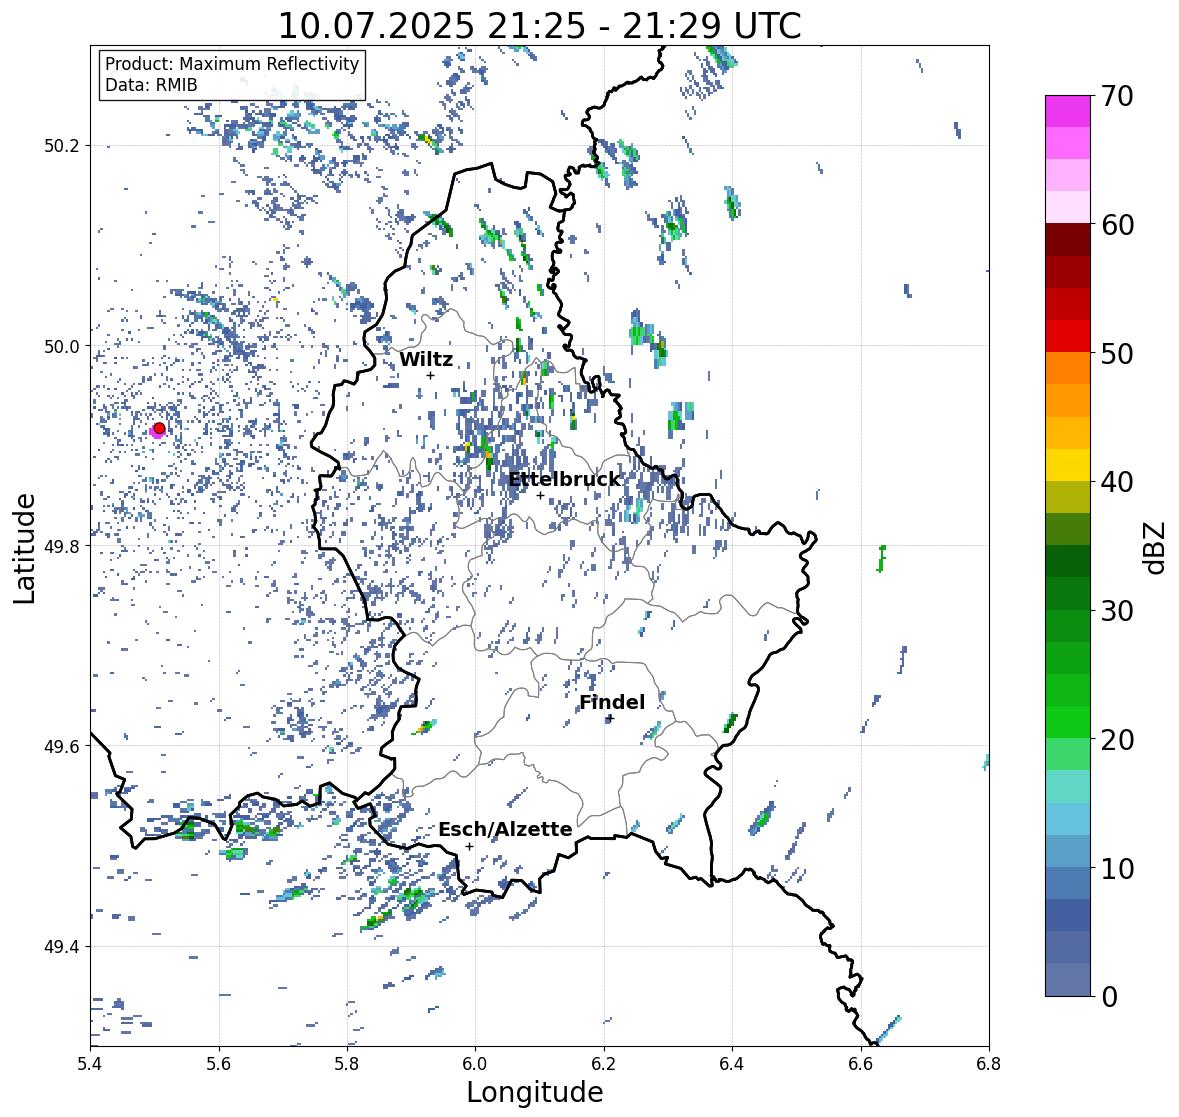The width and height of the screenshot is (1179, 1117).
Task: Click the latitude tick 50.2
Action: [x=62, y=146]
